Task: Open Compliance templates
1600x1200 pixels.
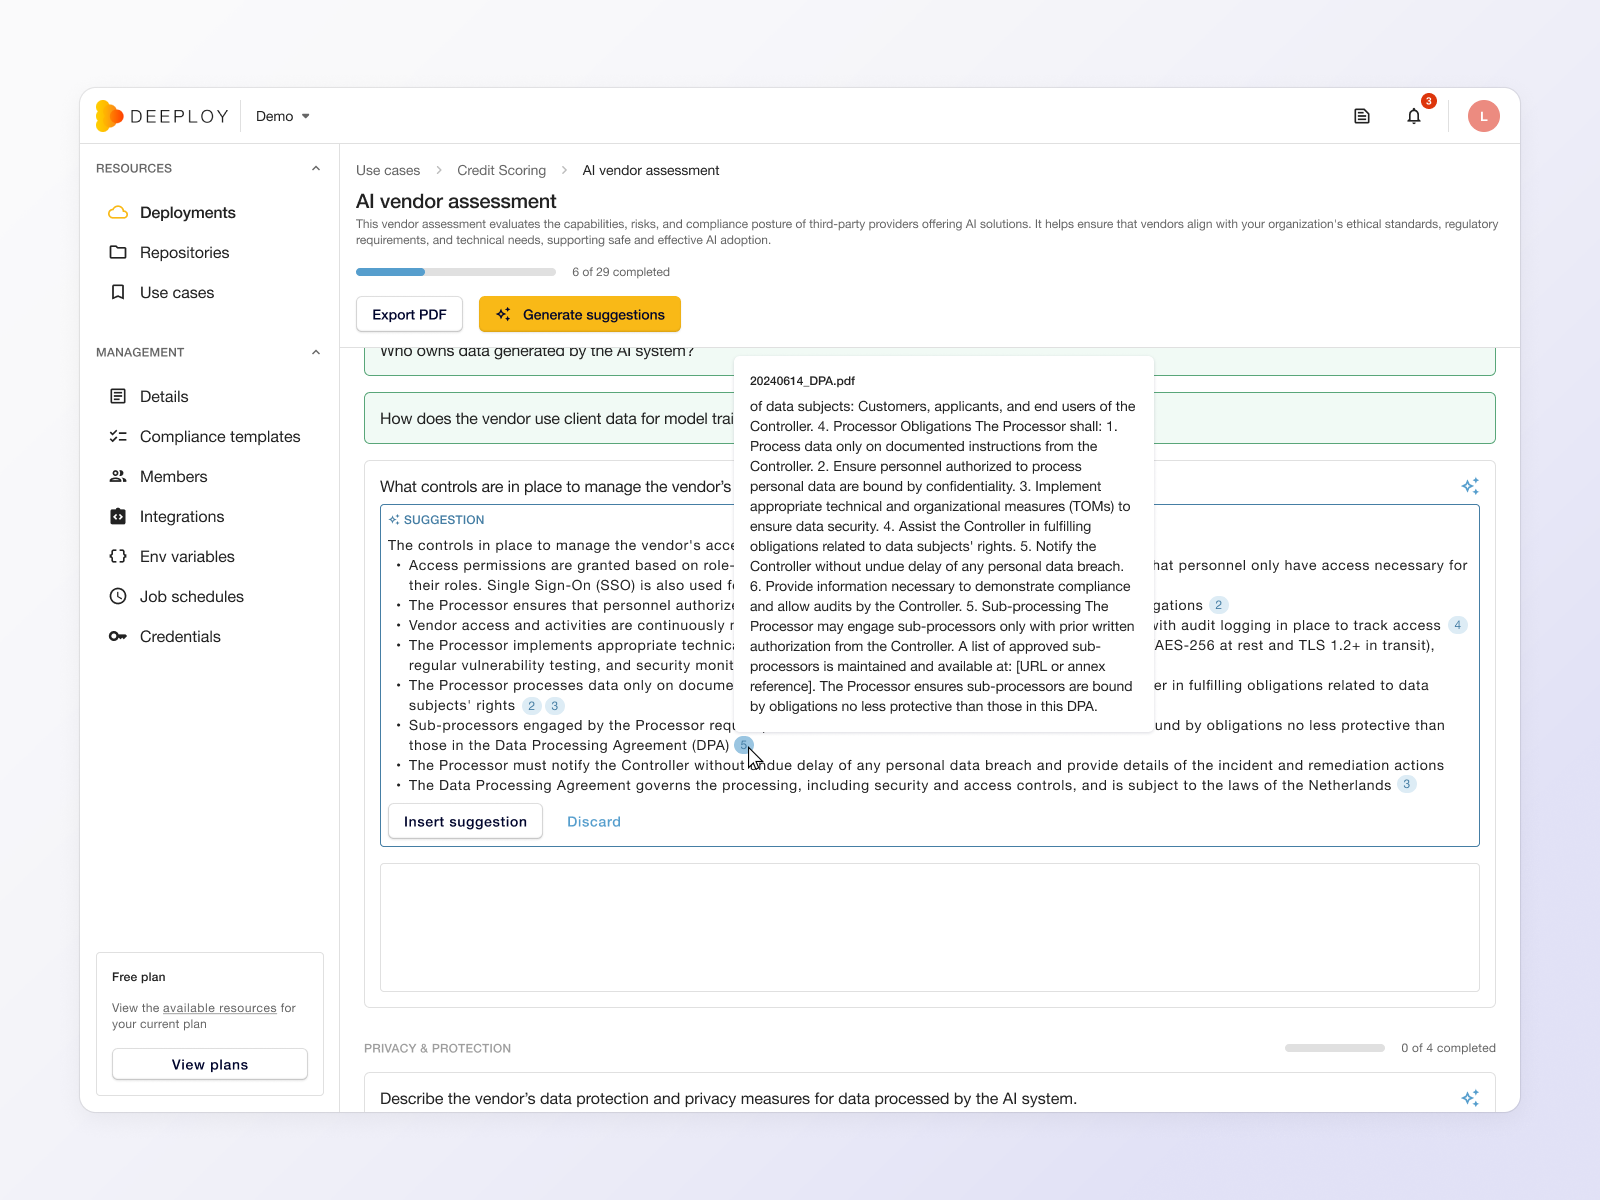Action: click(220, 436)
